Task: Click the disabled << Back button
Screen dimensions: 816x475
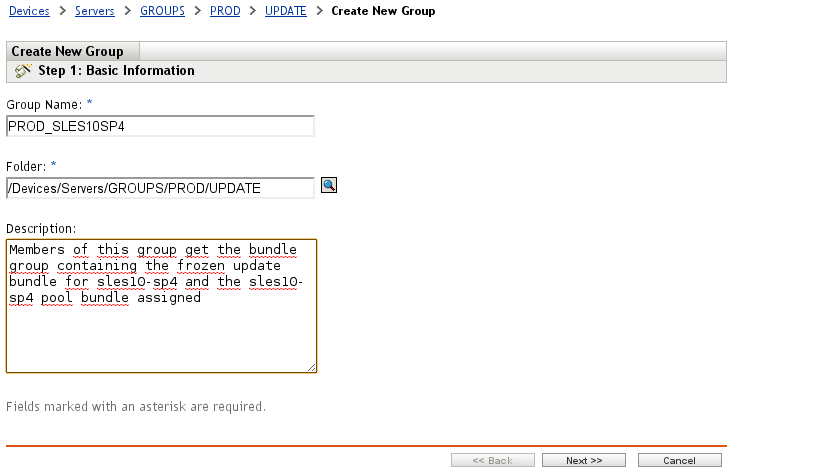Action: click(493, 460)
